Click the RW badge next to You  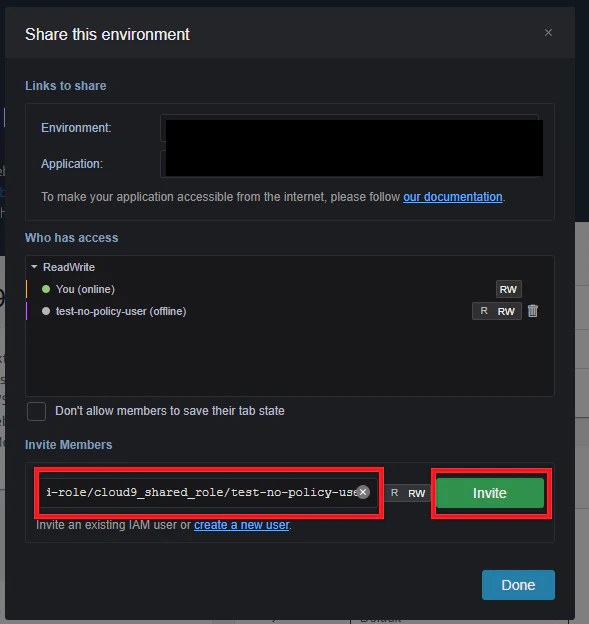[x=508, y=289]
